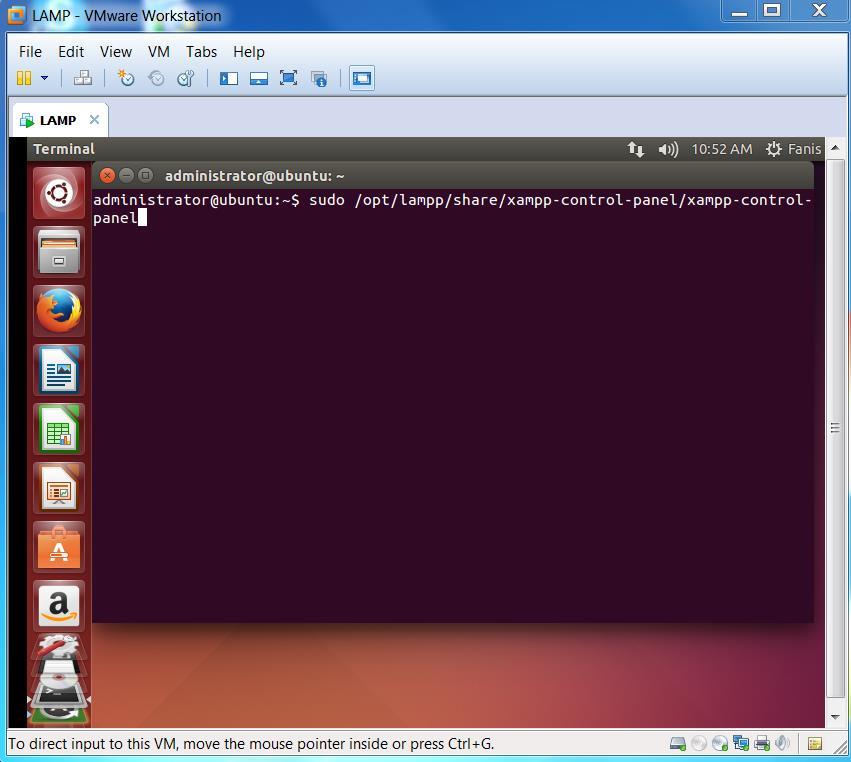Toggle the thumbnail bar view
This screenshot has width=851, height=762.
(259, 78)
